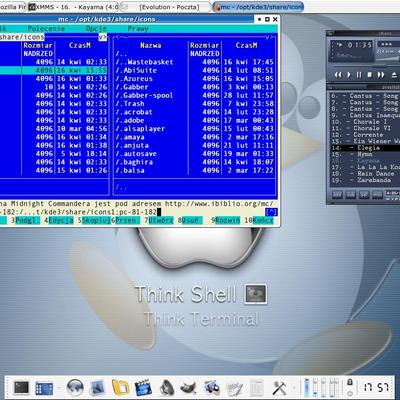The image size is (400, 400).
Task: Open the yellow documents icon in dock
Action: tap(120, 388)
